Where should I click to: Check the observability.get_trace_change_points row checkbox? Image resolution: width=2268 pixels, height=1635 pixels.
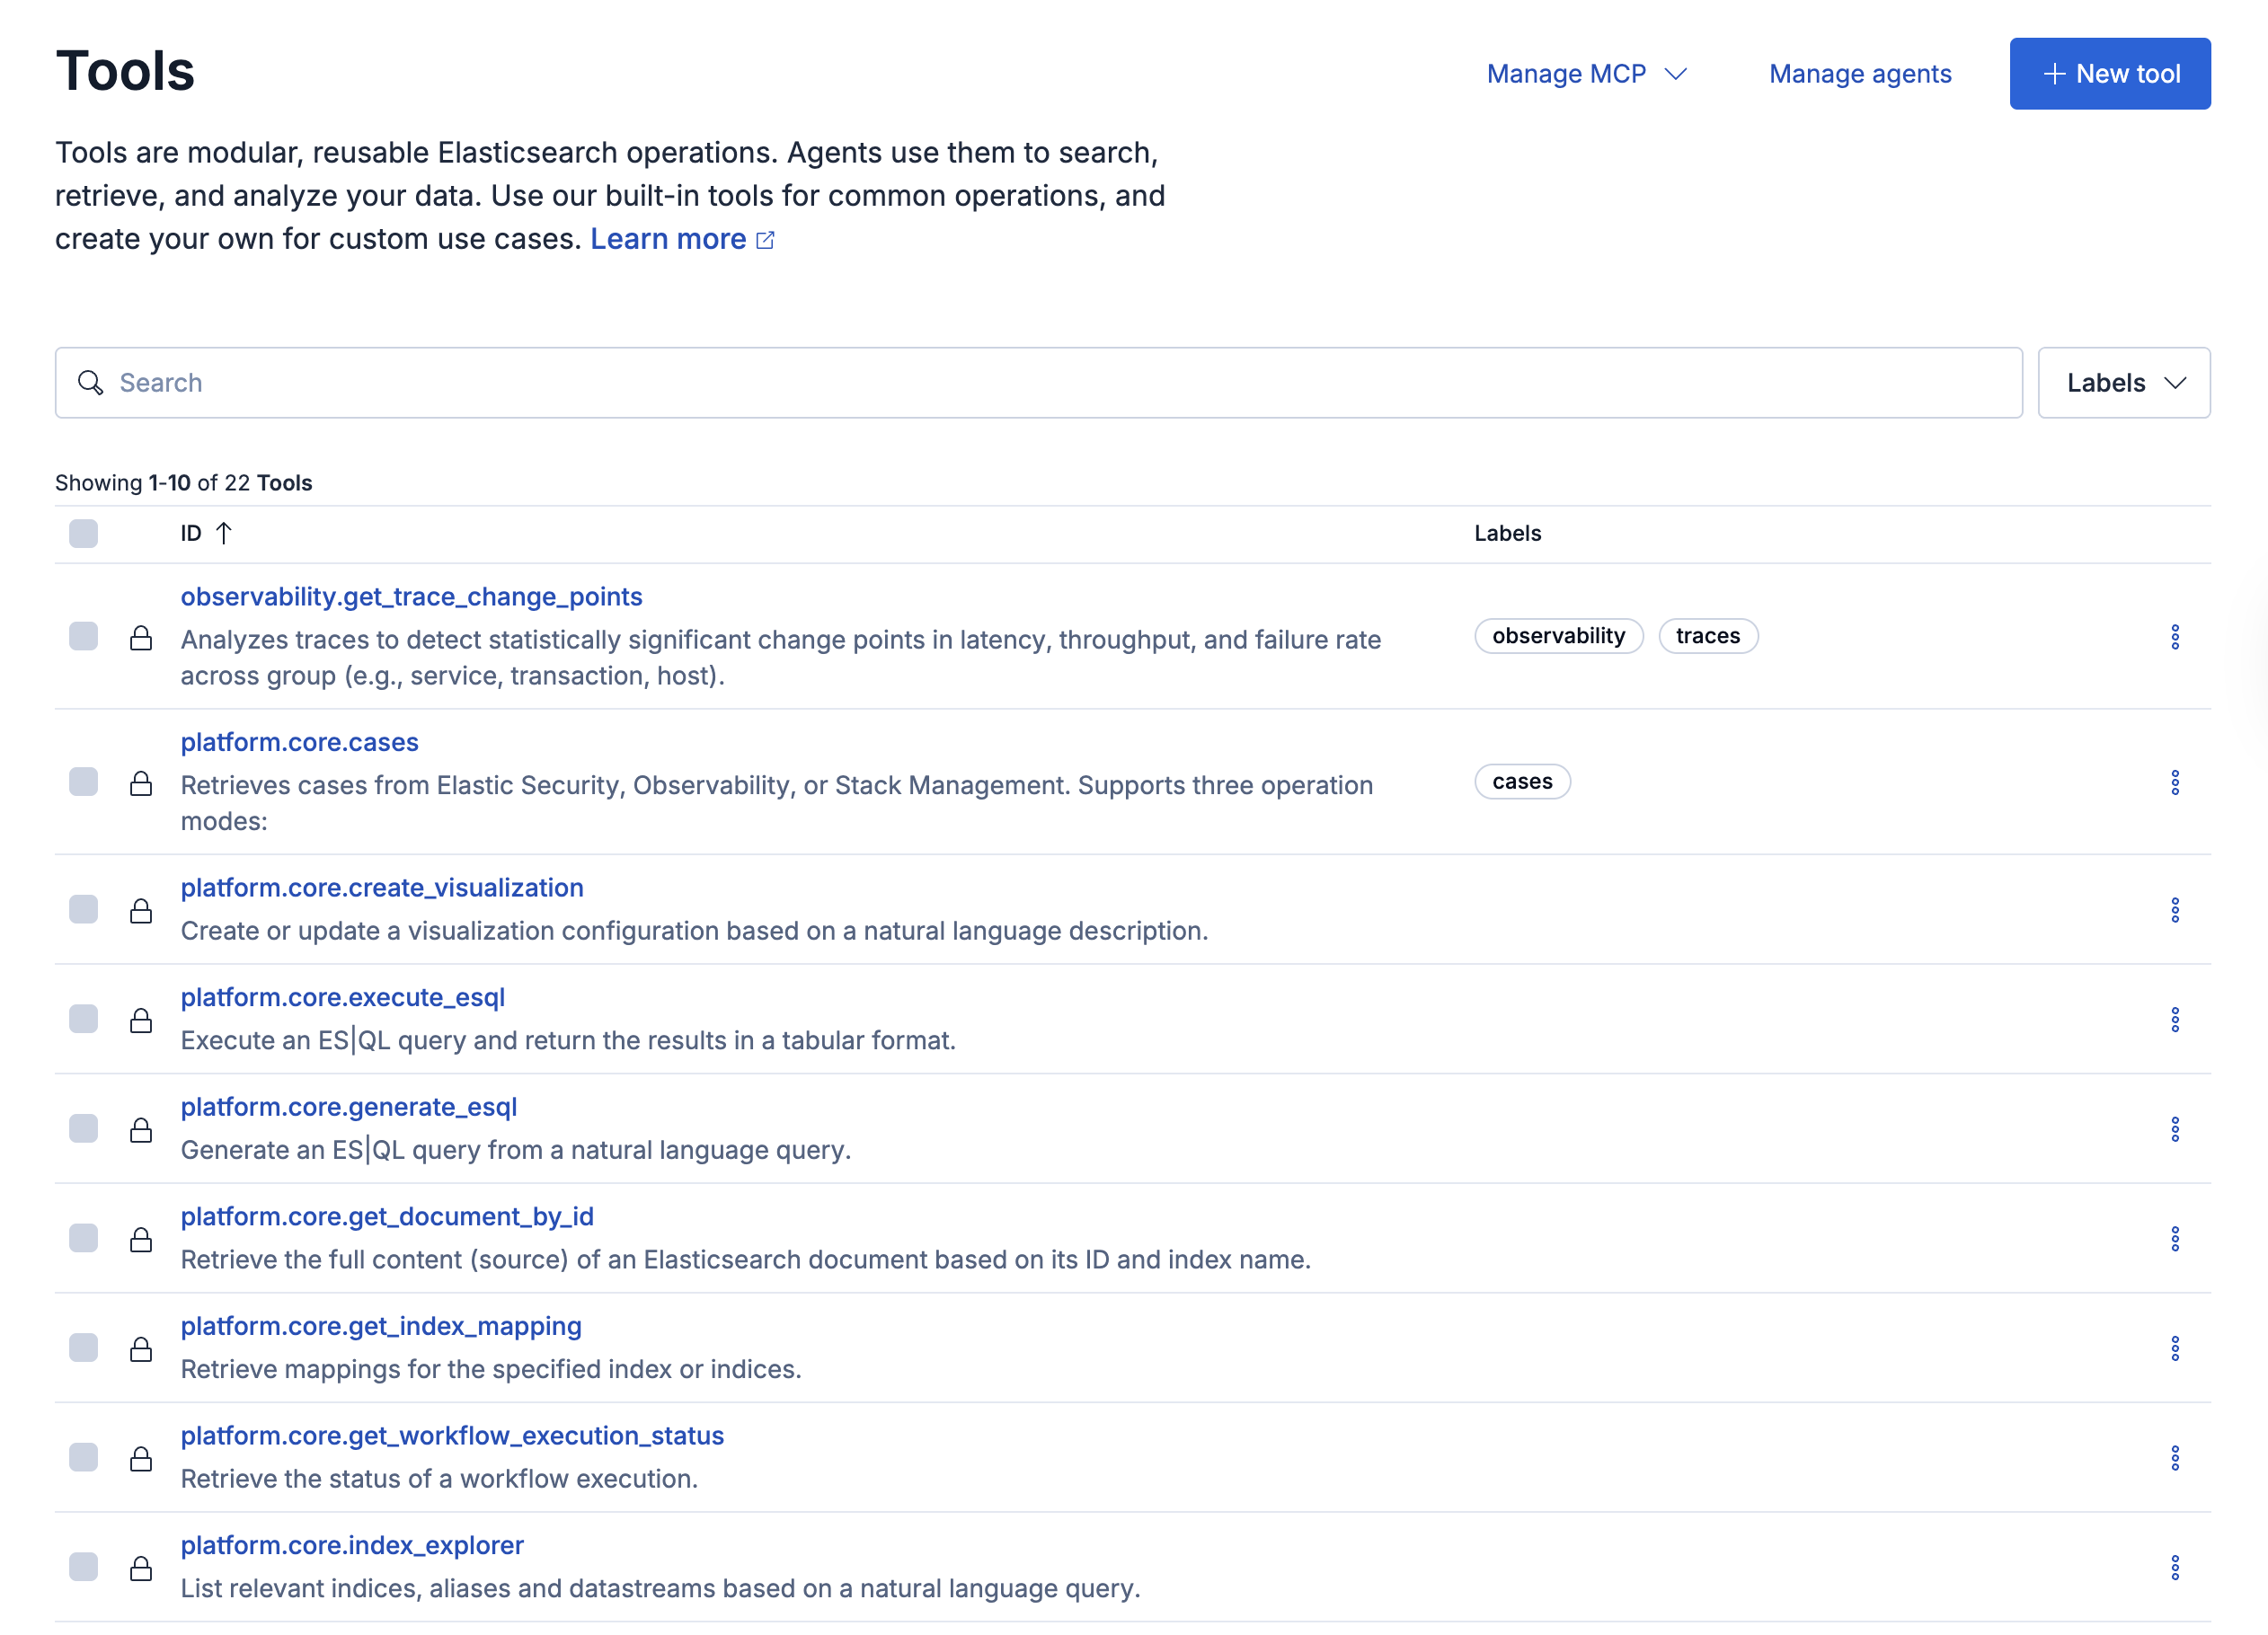(83, 637)
